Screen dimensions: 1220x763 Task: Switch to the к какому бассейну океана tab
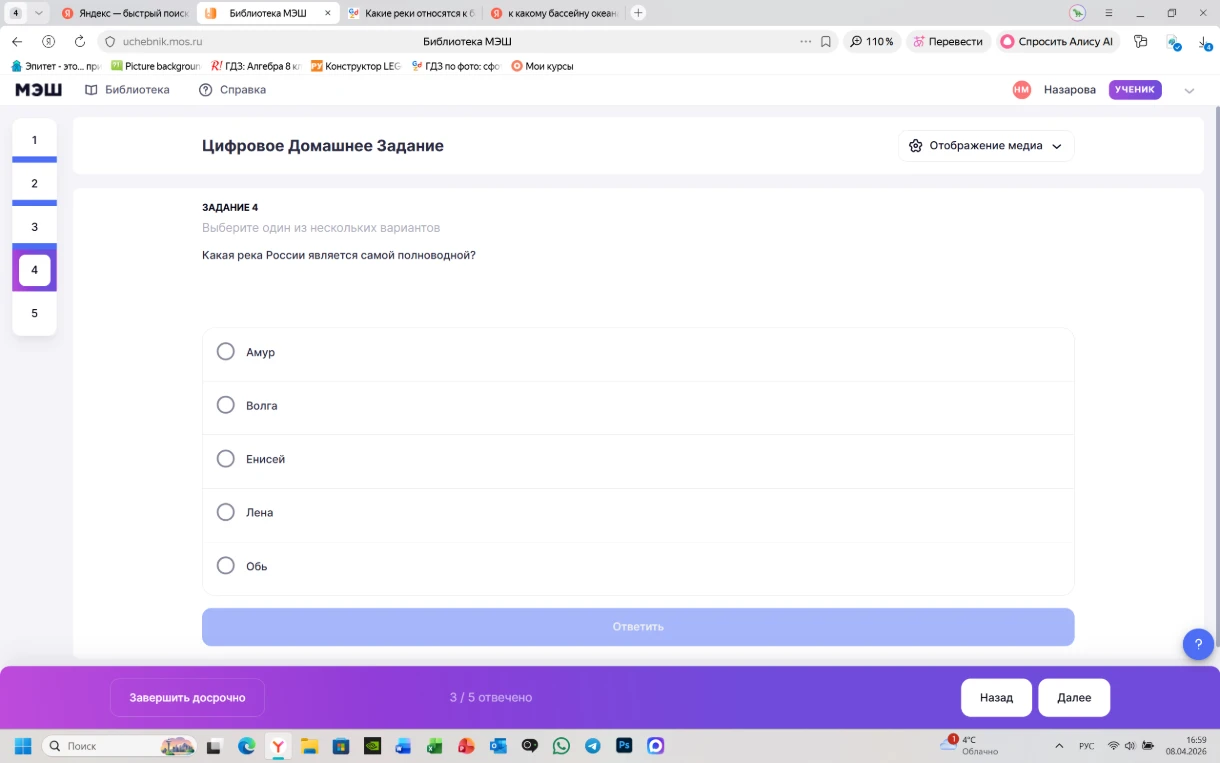pyautogui.click(x=555, y=13)
